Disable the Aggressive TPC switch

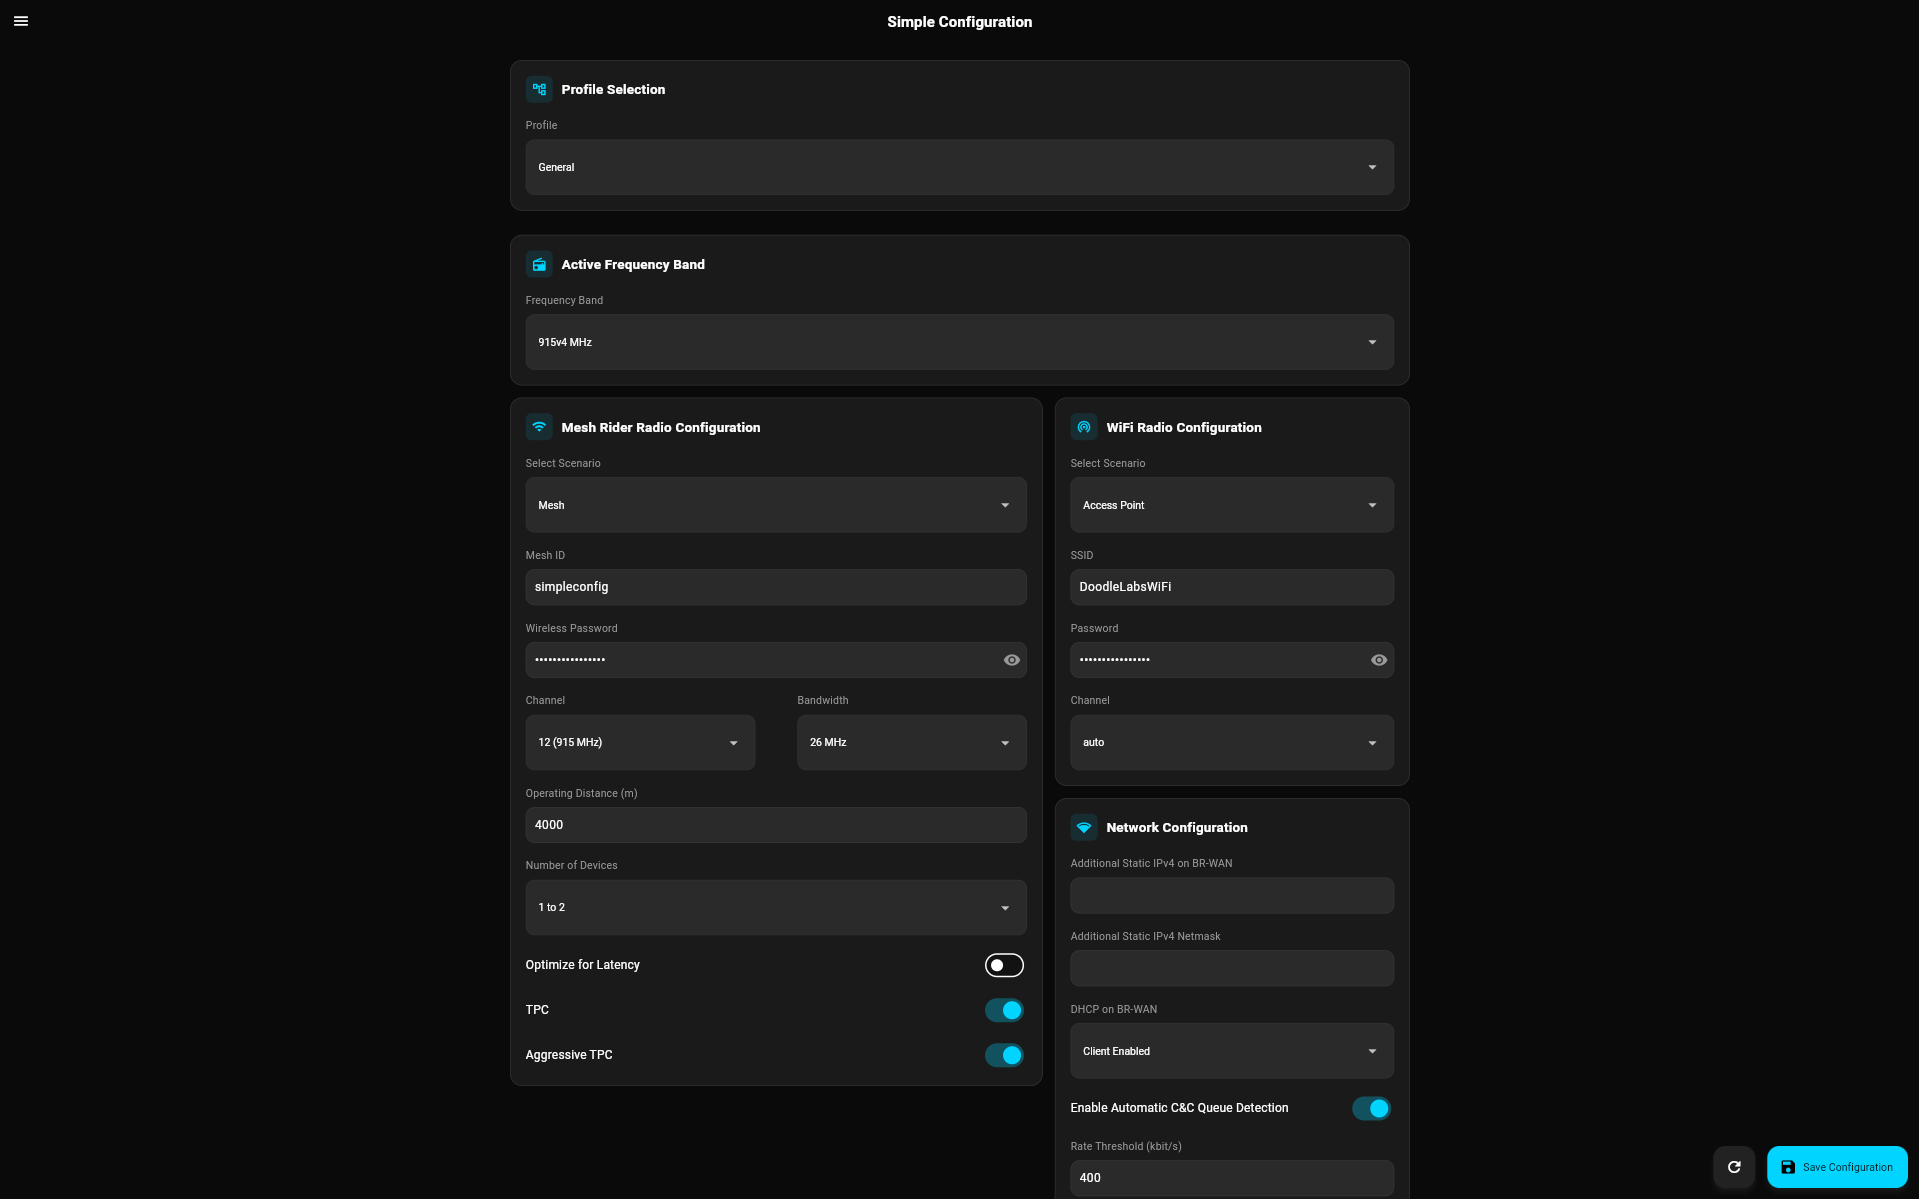coord(1004,1055)
